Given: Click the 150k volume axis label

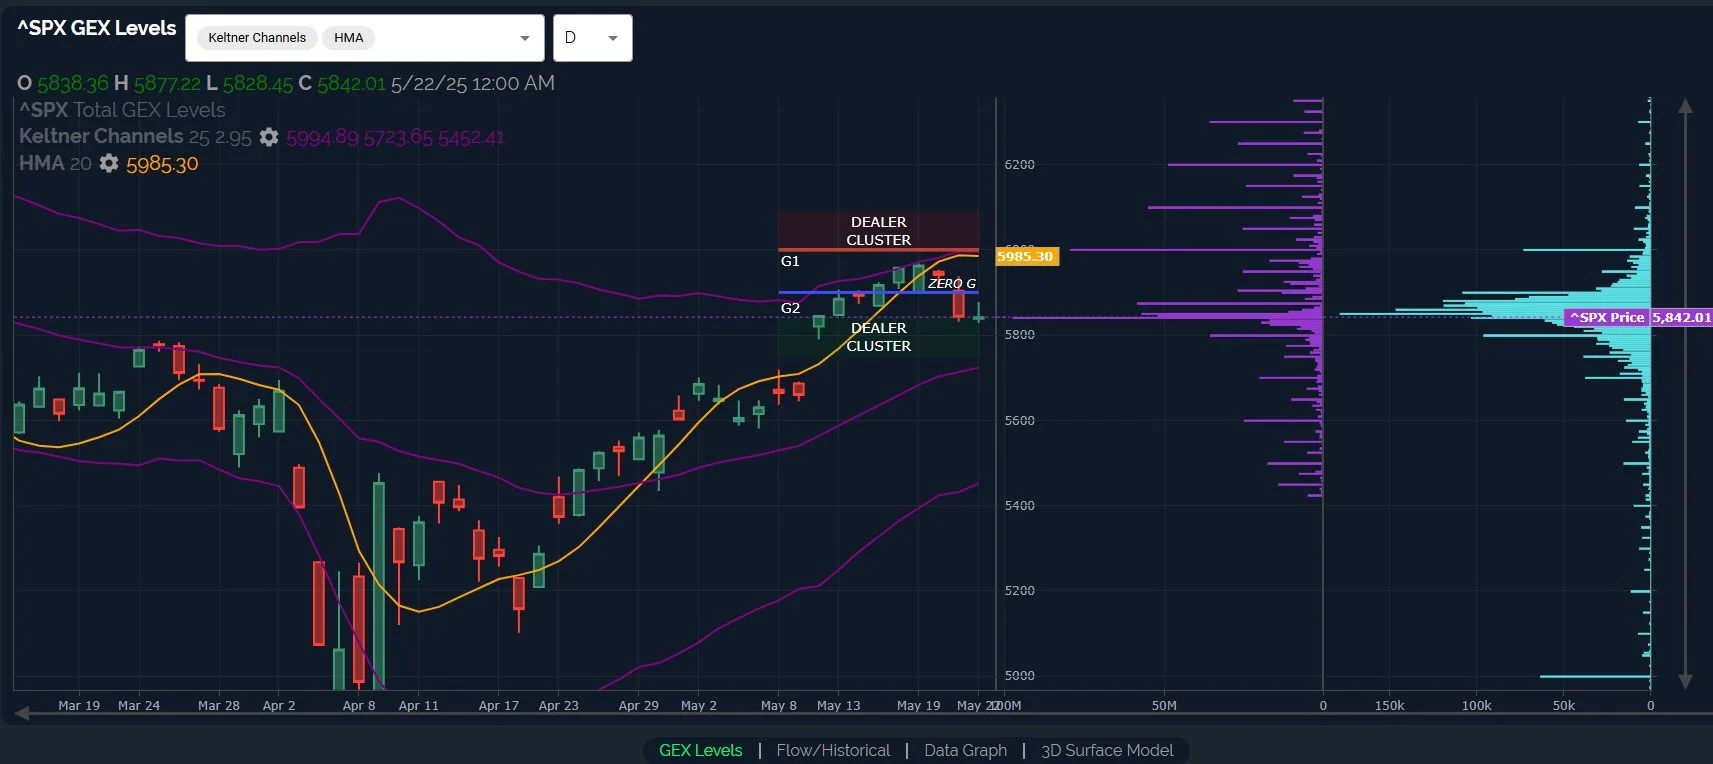Looking at the screenshot, I should pyautogui.click(x=1389, y=705).
